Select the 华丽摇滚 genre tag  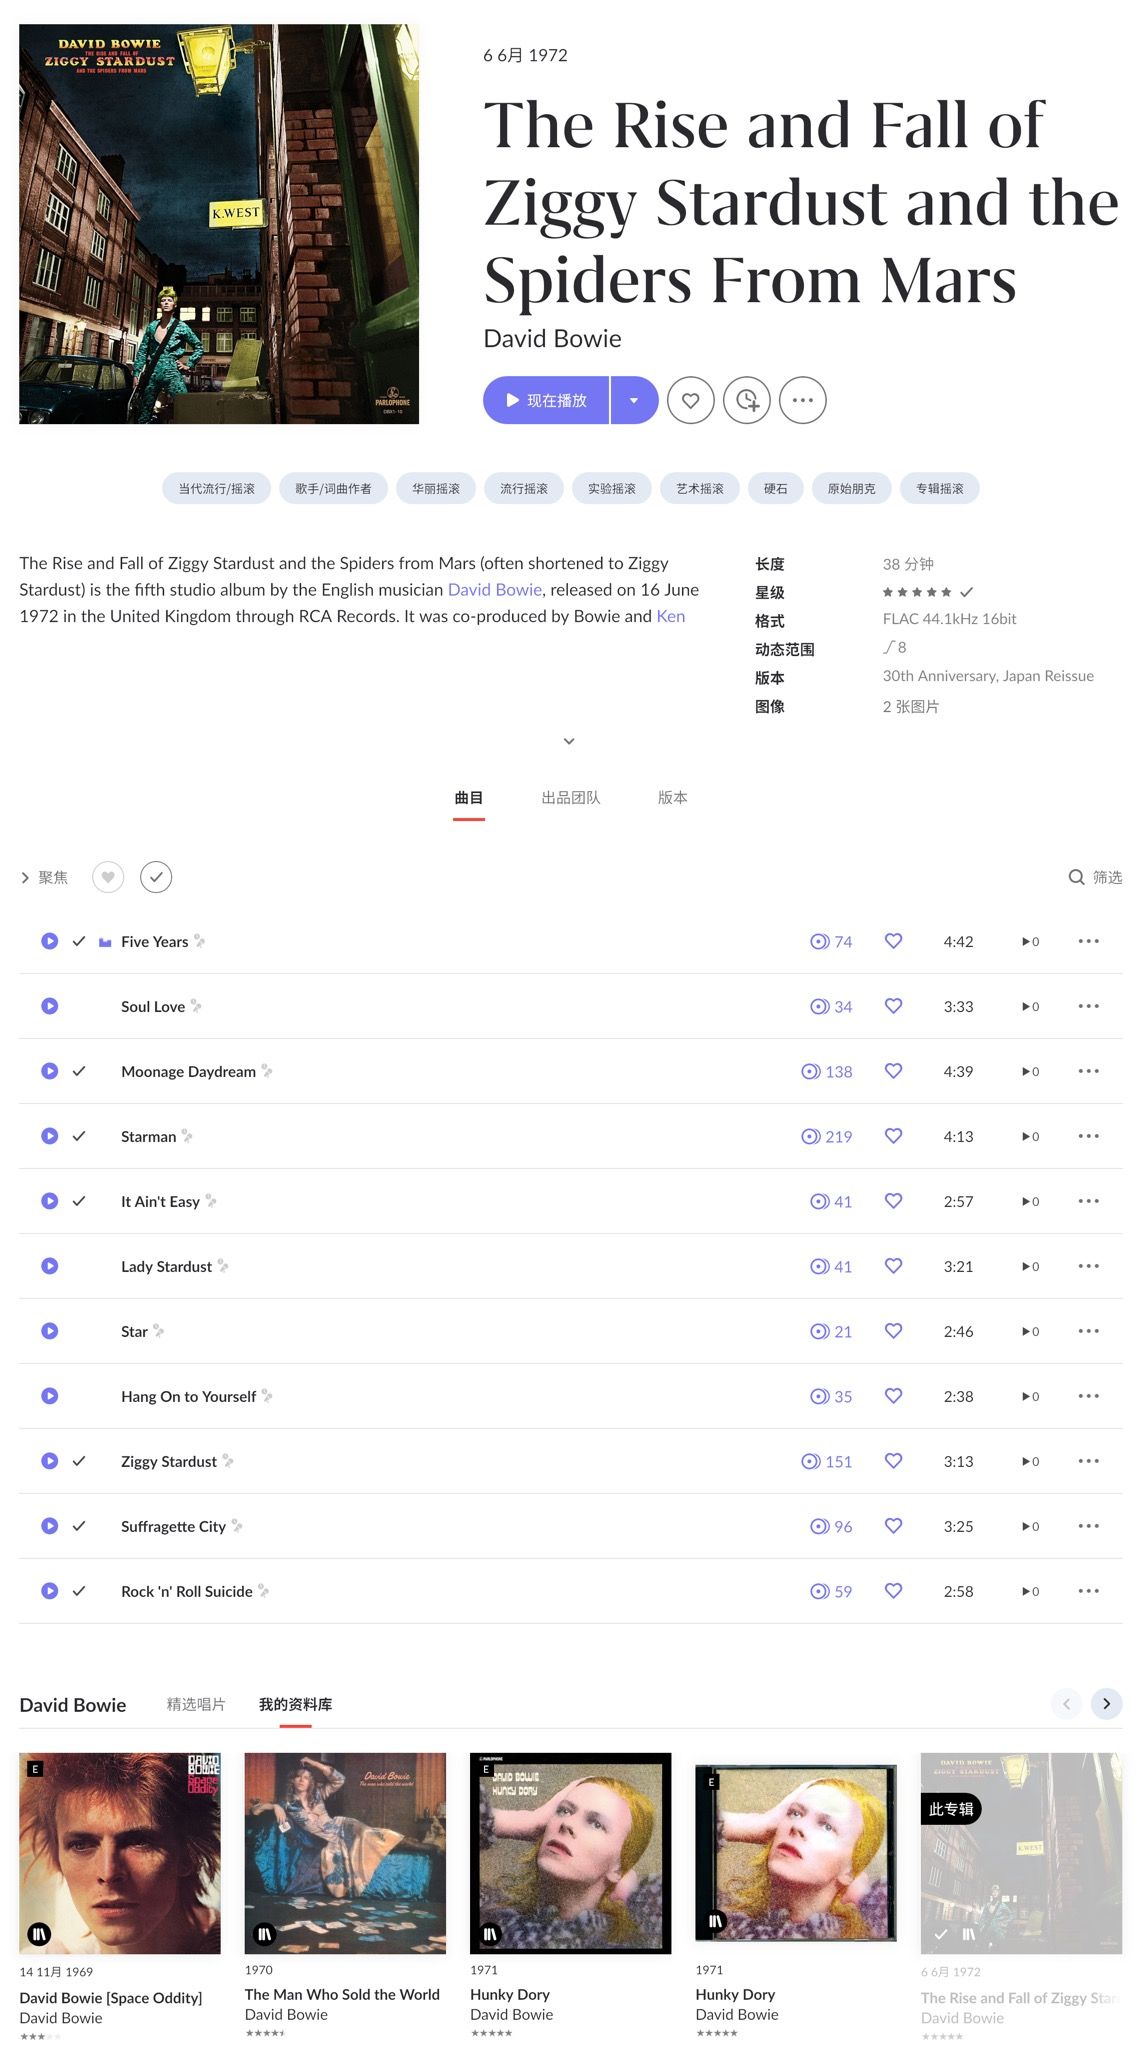click(x=436, y=488)
